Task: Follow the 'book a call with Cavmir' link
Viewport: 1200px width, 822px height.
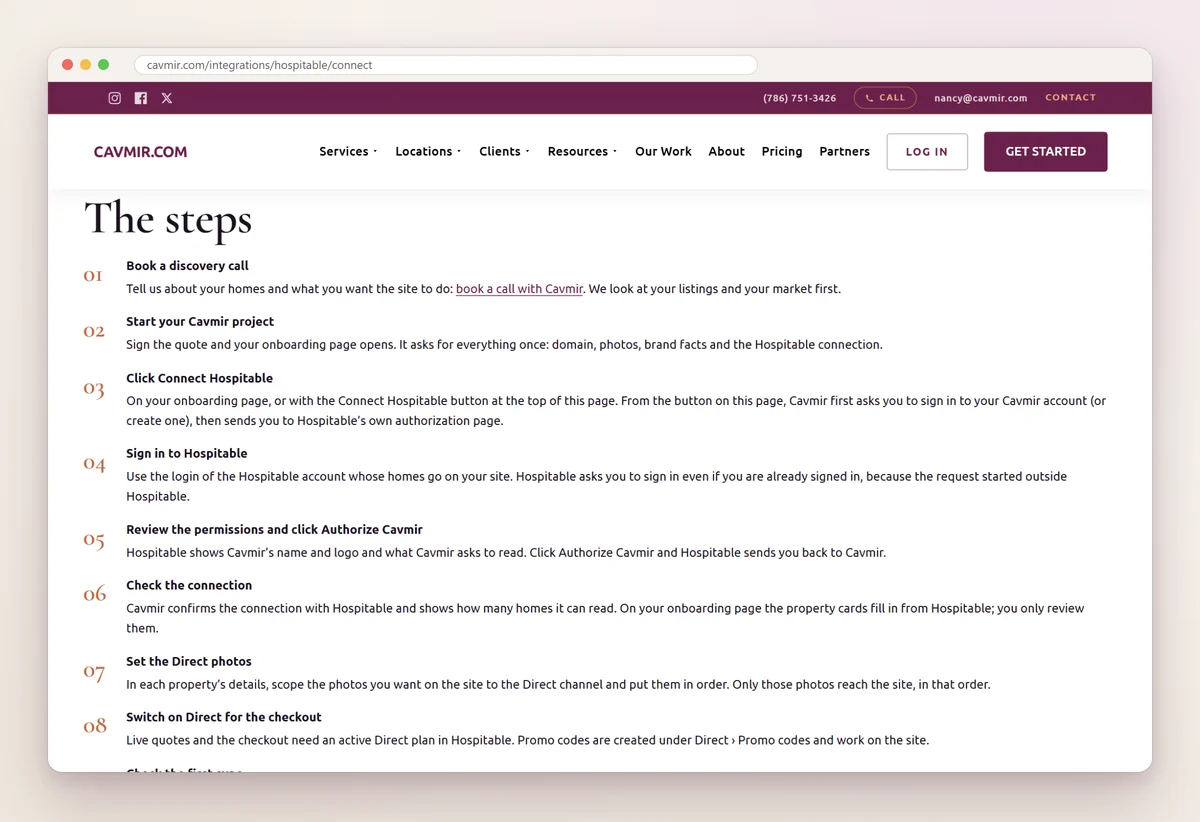Action: (x=519, y=289)
